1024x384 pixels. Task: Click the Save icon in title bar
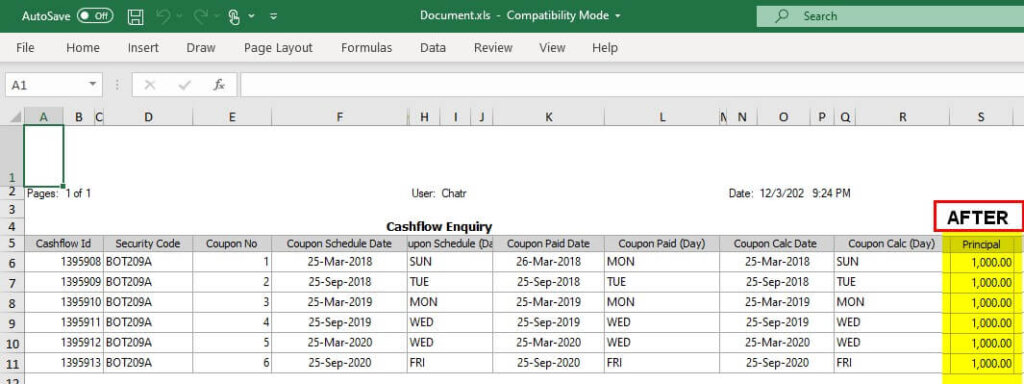pos(135,16)
